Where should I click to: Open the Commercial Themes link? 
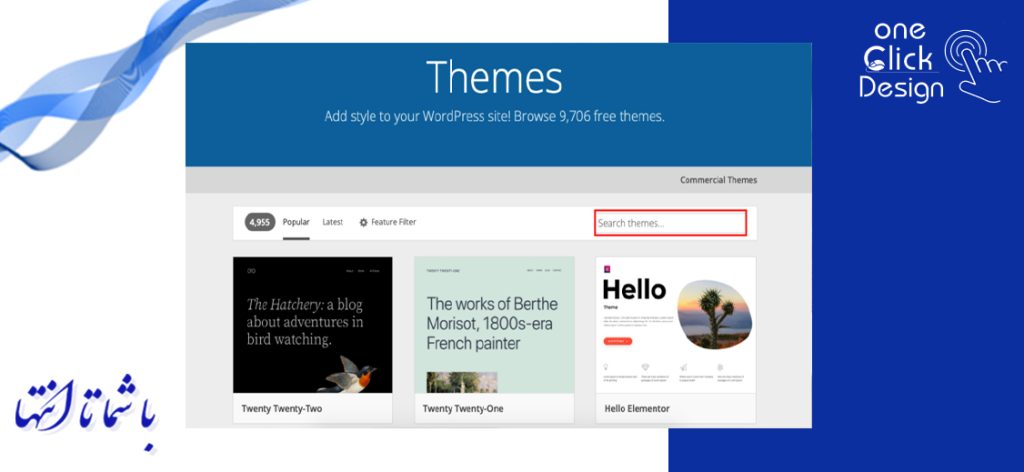tap(718, 180)
